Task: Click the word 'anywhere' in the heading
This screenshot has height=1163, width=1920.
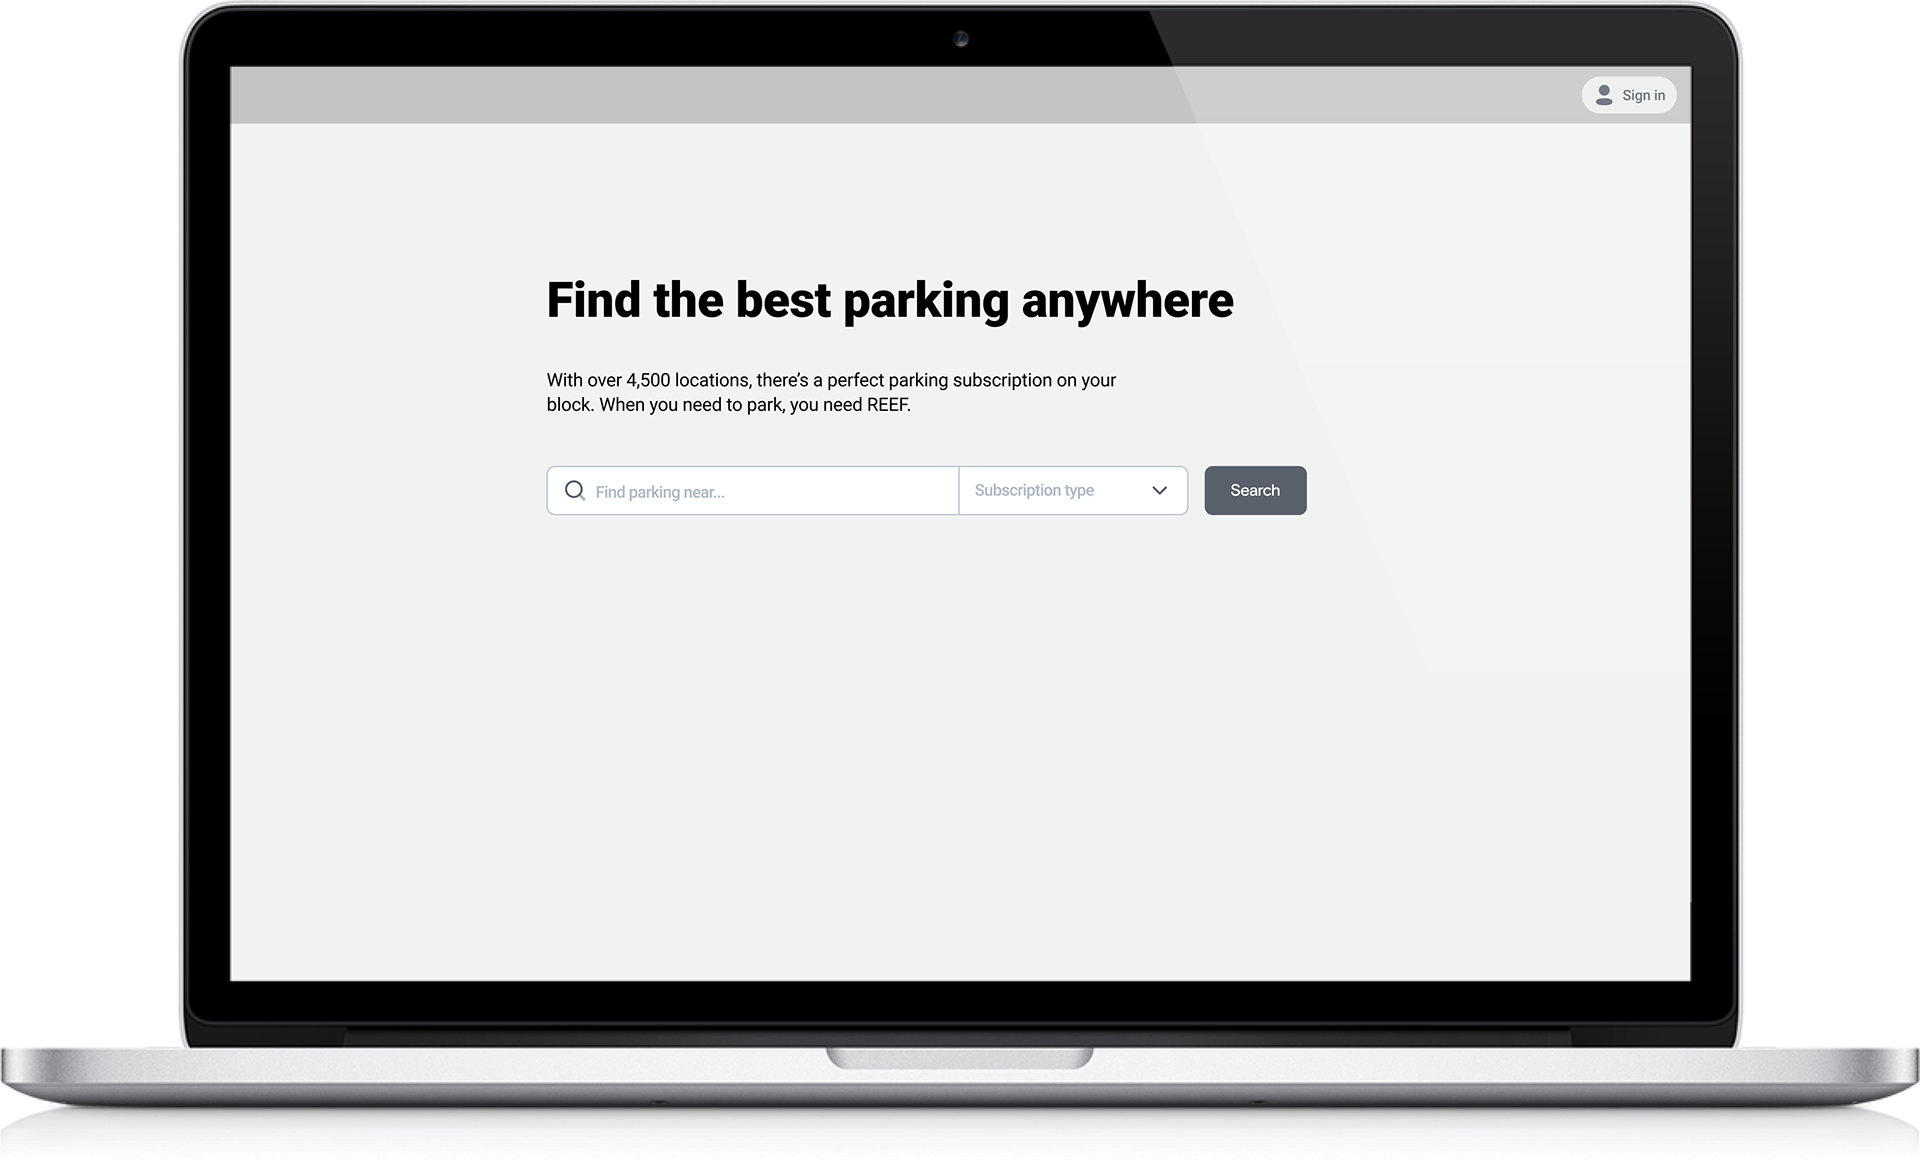Action: [x=1127, y=300]
